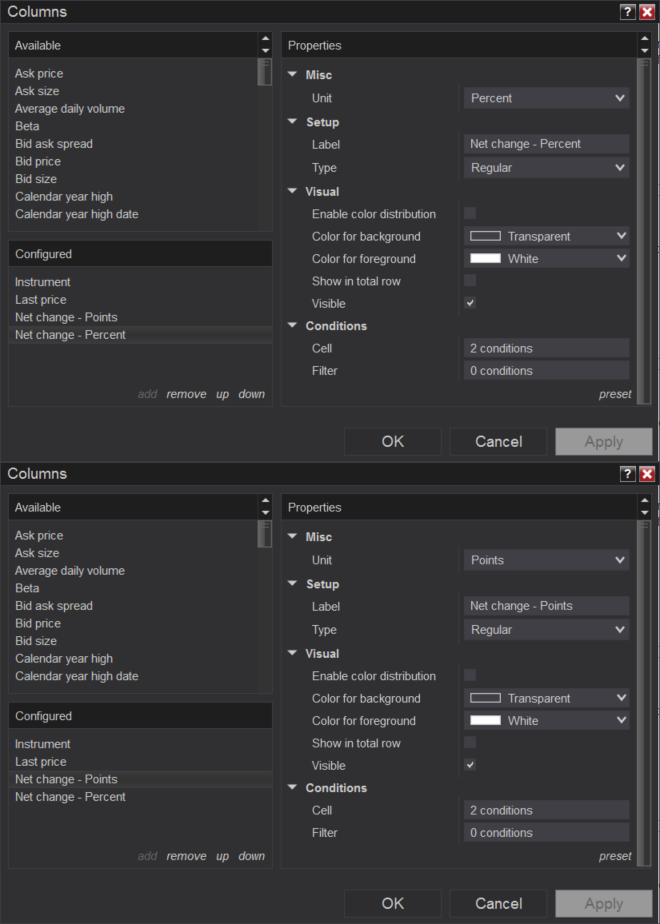Select Instrument in the lower dialog's Configured list
The width and height of the screenshot is (660, 924).
(43, 744)
